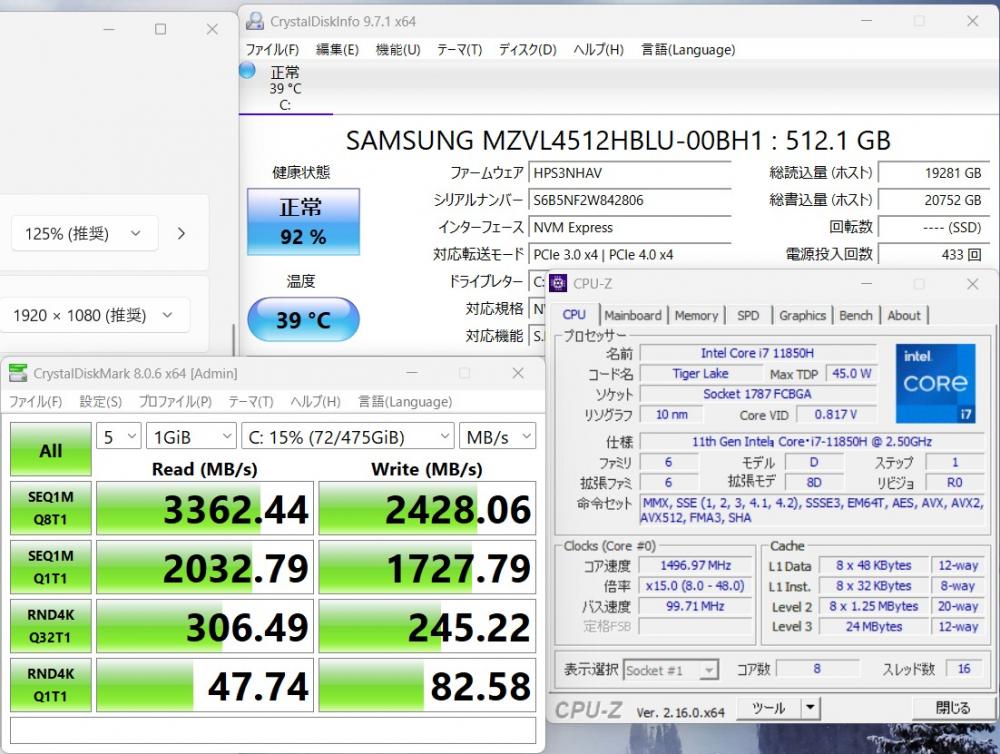Click the PCIe 3.0 x4 | PCIe 4.0 x4 field
The width and height of the screenshot is (1000, 754).
click(x=630, y=255)
